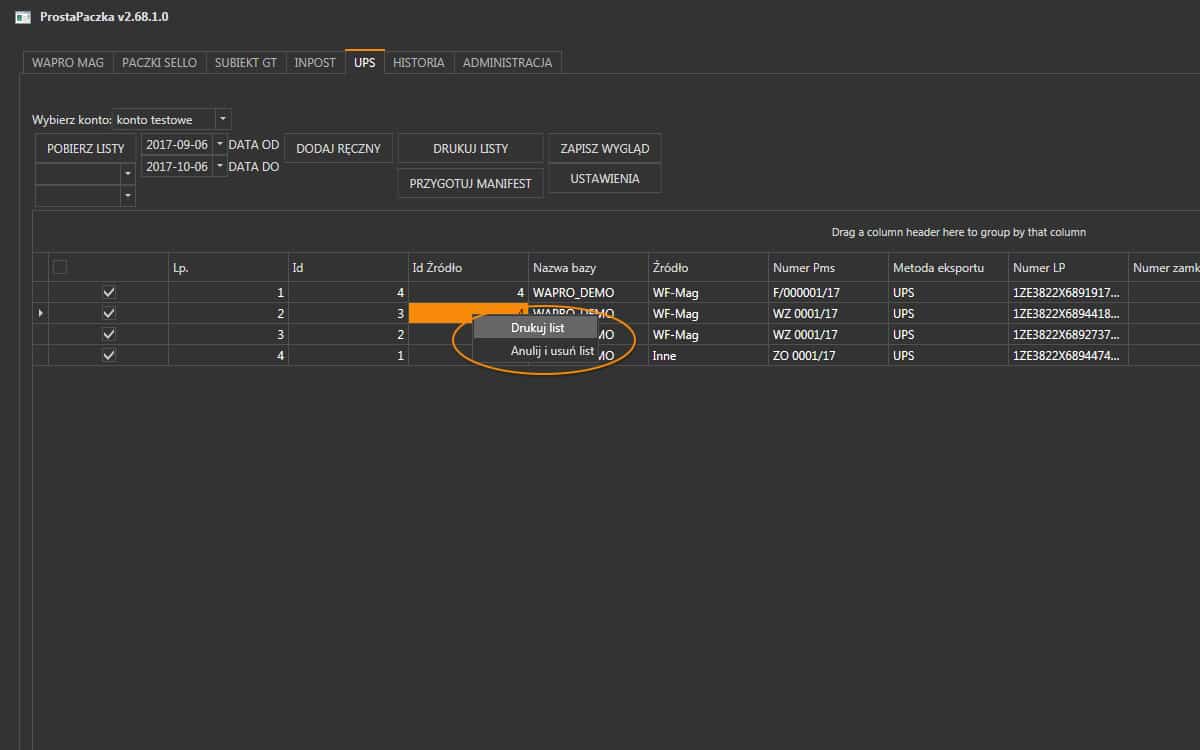This screenshot has height=750, width=1200.
Task: Go to the SUBIEKT GT tab
Action: [246, 62]
